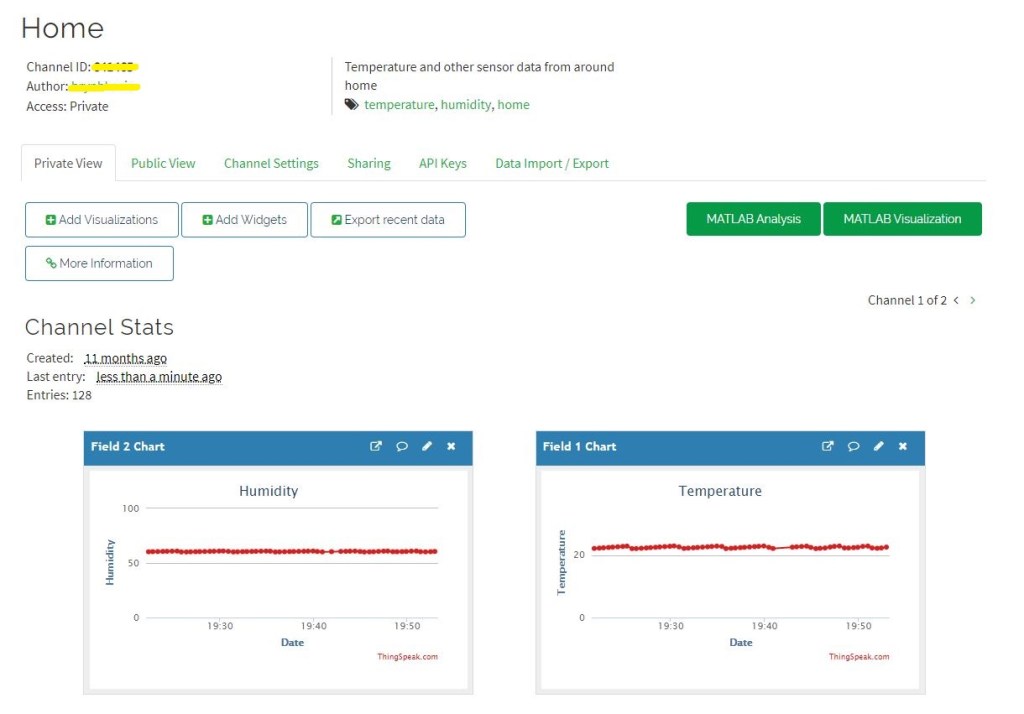Viewport: 1024px width, 714px height.
Task: Click the comment icon on Field 2 Chart
Action: point(402,447)
